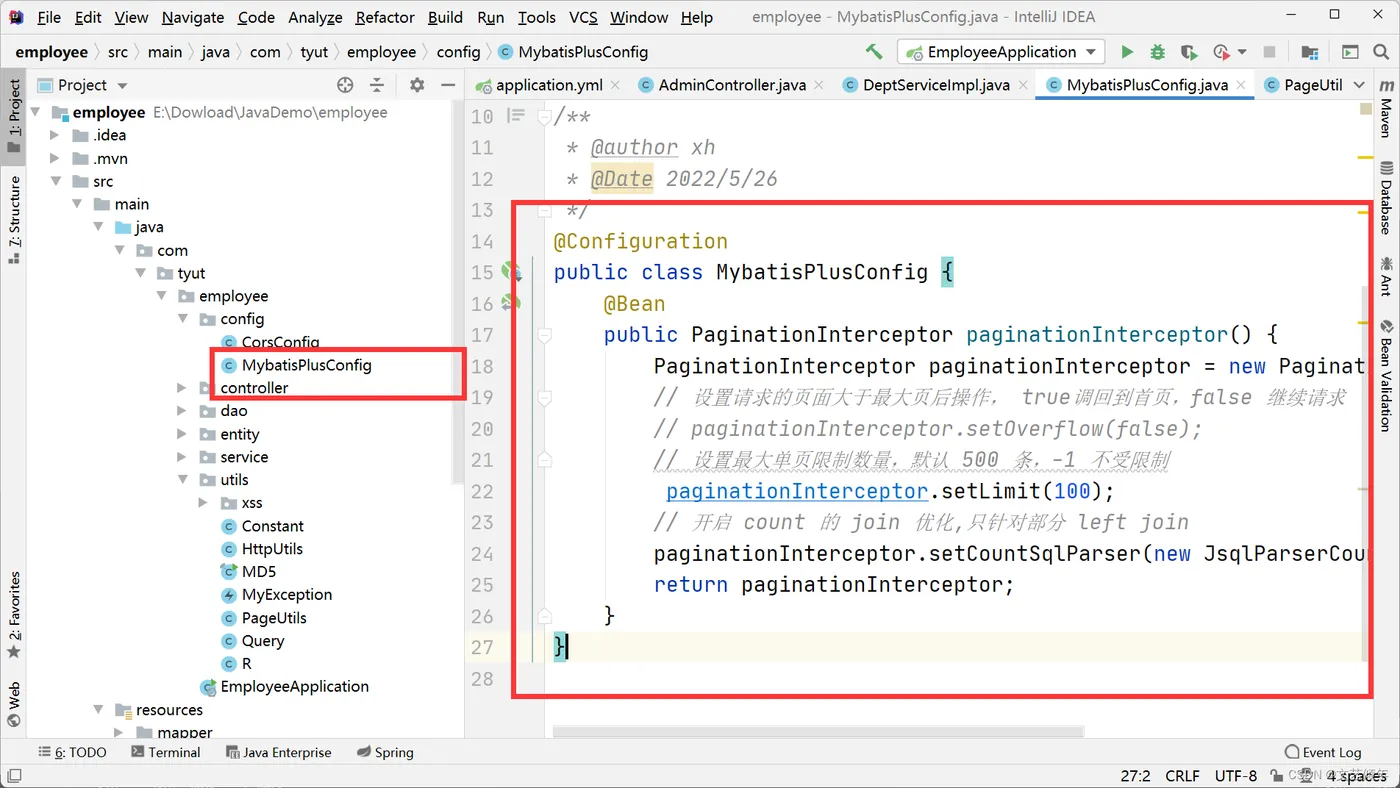
Task: Open Project Structure from the toolbar
Action: (1310, 52)
